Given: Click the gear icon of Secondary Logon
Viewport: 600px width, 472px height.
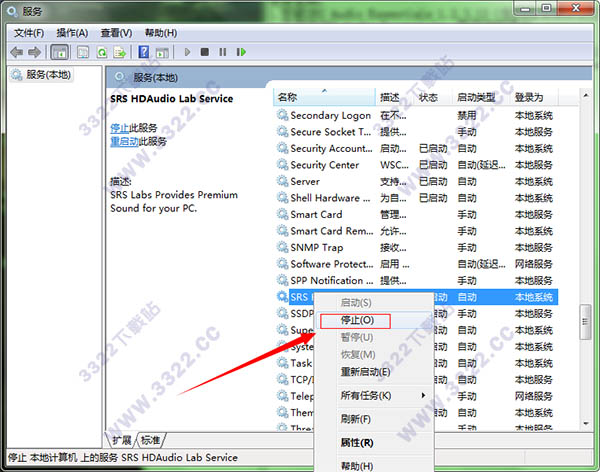Looking at the screenshot, I should pyautogui.click(x=282, y=115).
